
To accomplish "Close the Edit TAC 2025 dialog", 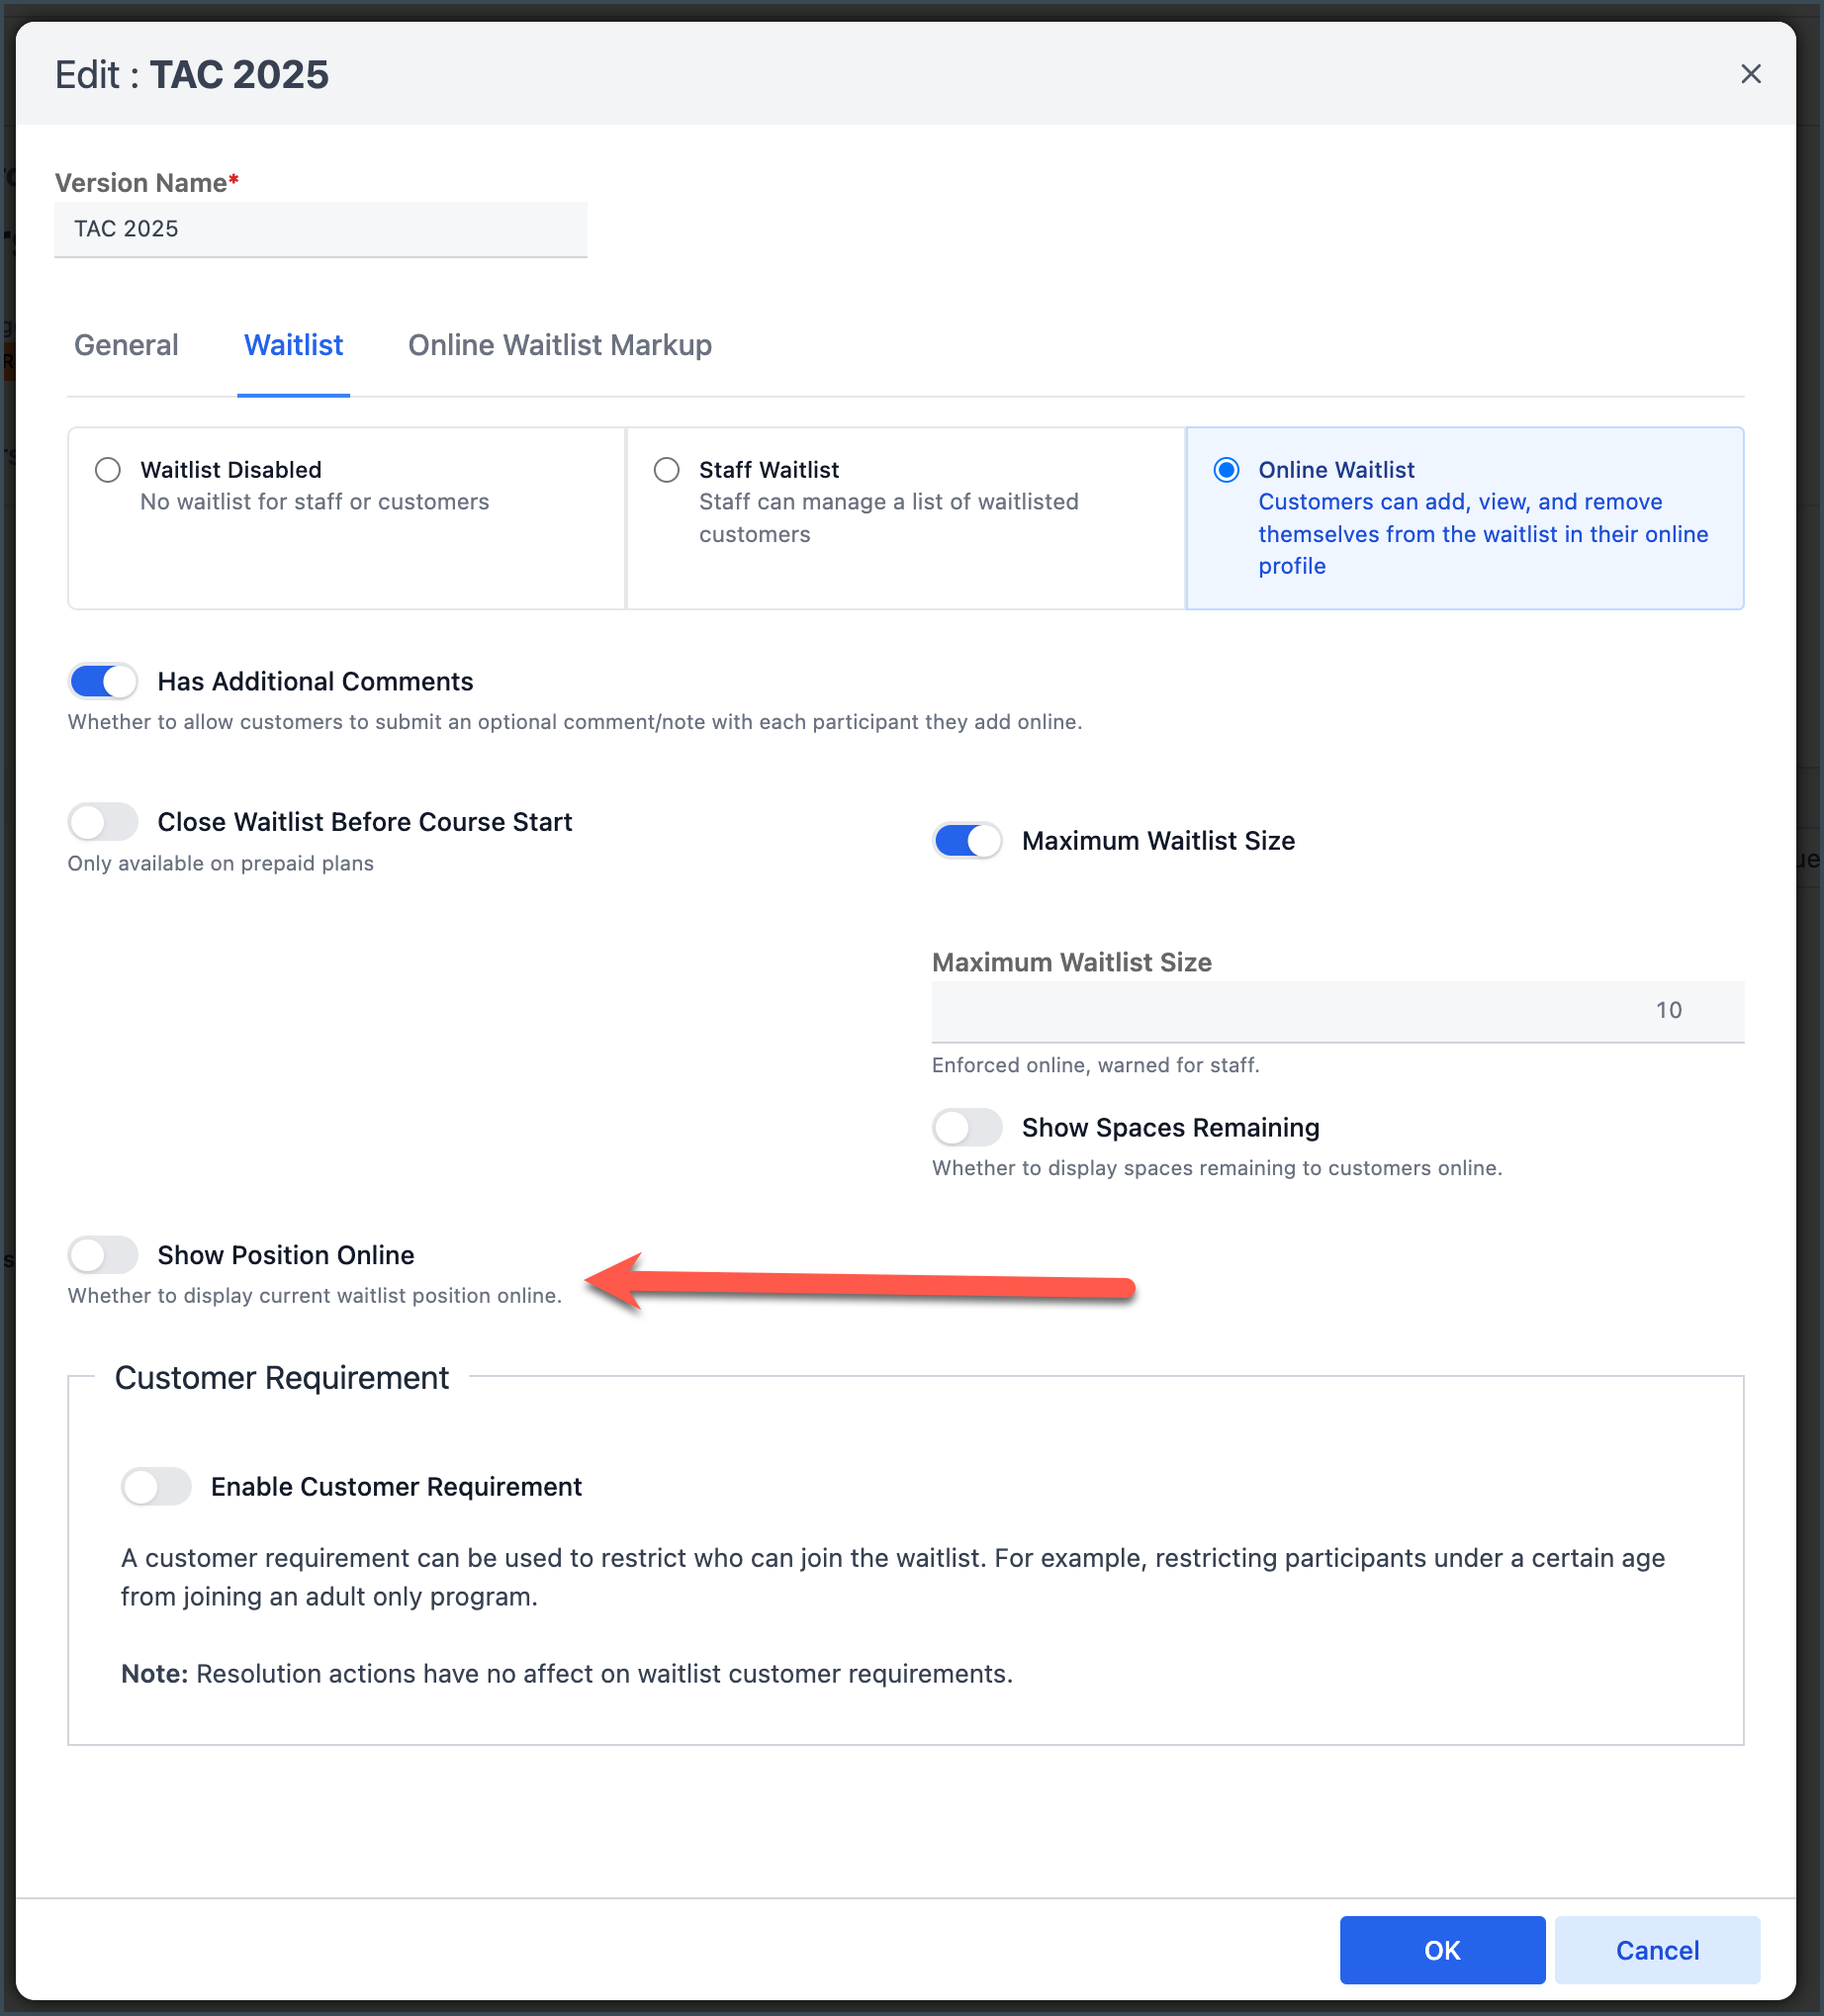I will point(1750,74).
